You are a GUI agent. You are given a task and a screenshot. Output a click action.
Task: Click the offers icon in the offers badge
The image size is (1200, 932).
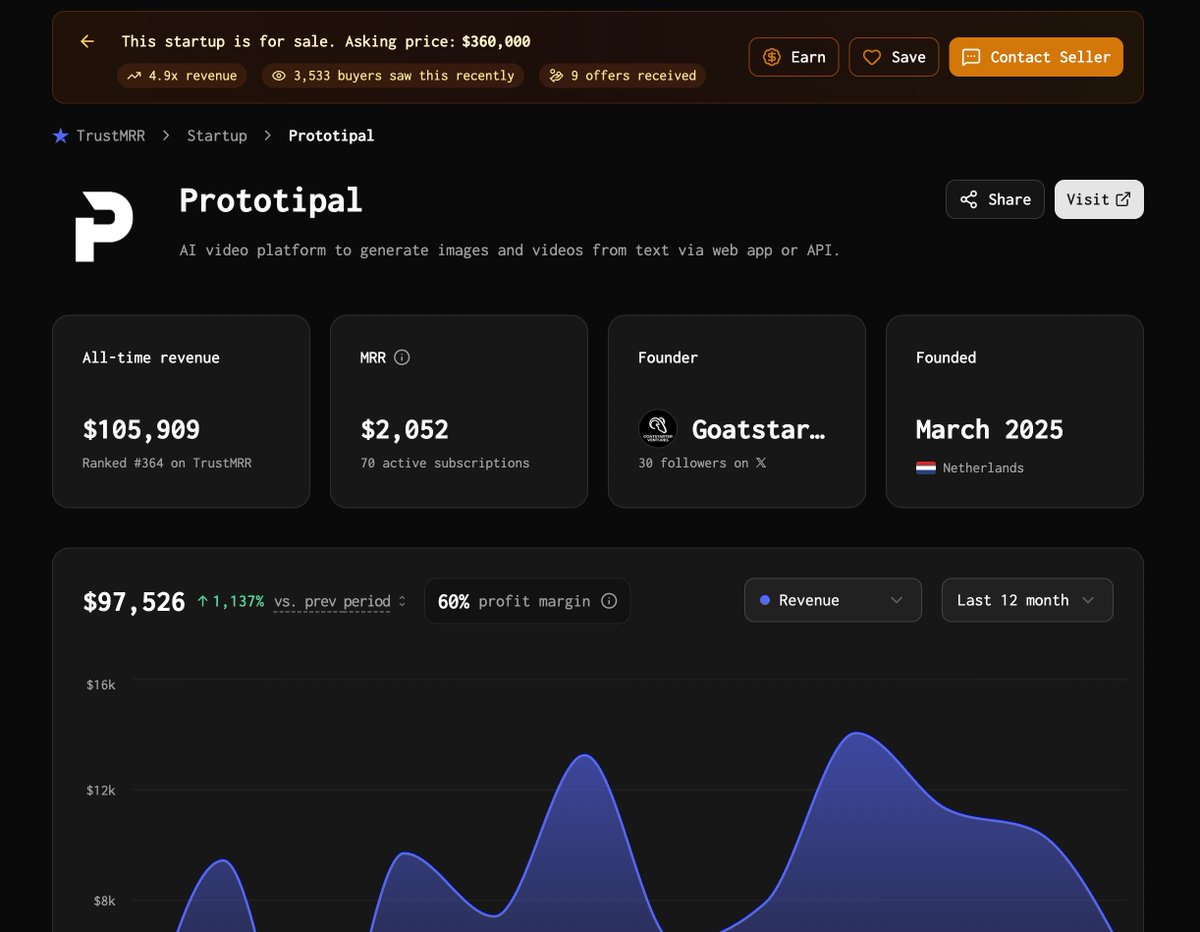coord(556,75)
